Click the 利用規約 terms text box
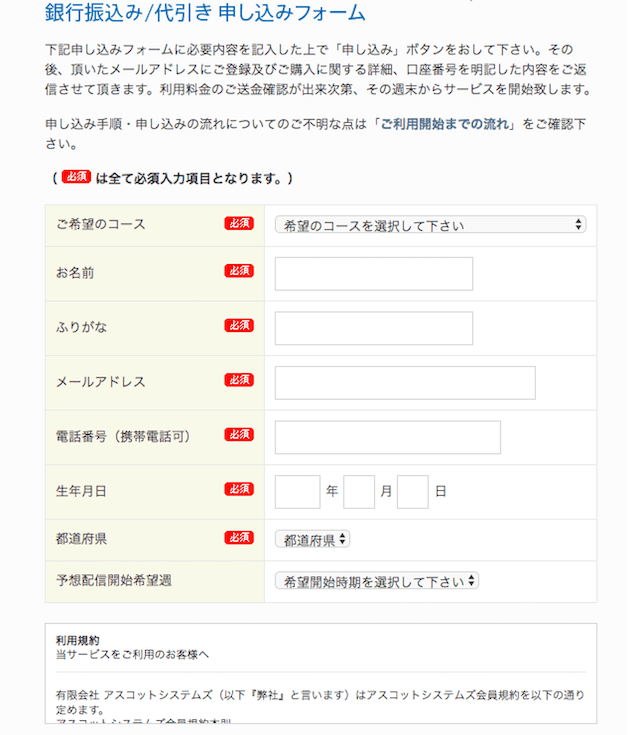Screen dimensions: 640x735 pyautogui.click(x=321, y=674)
